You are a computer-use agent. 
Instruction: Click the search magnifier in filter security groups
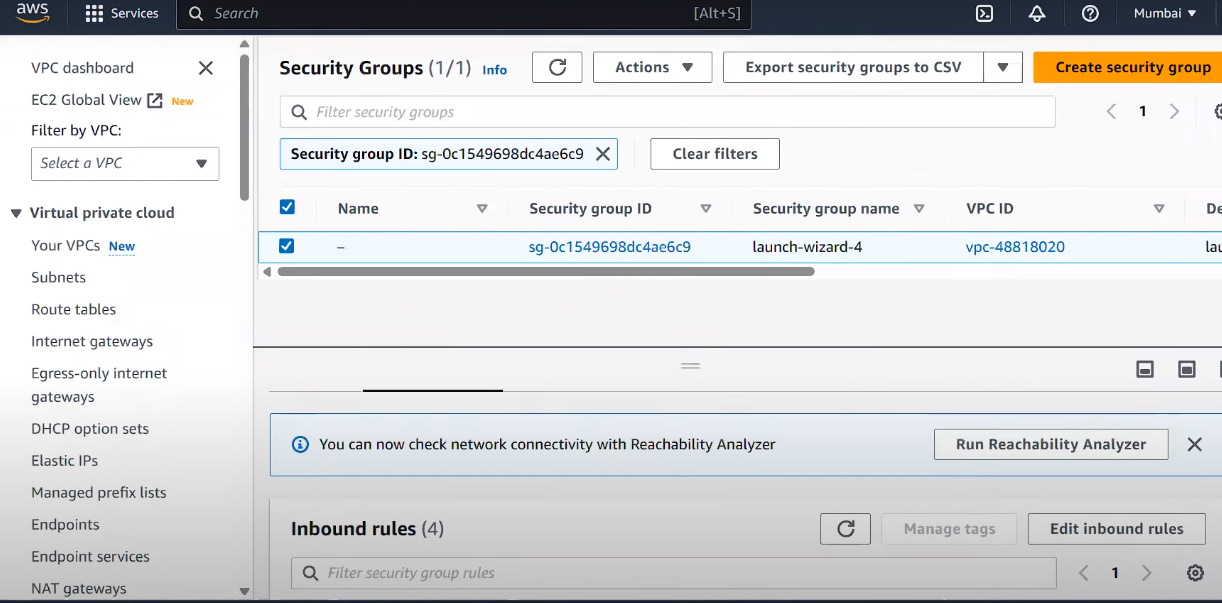coord(299,112)
